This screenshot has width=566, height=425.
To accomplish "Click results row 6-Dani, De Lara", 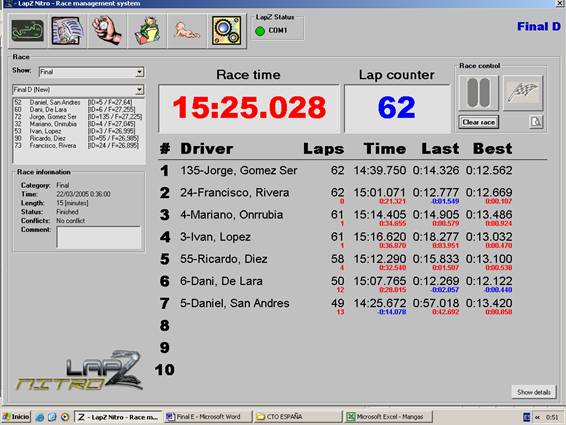I will point(336,283).
